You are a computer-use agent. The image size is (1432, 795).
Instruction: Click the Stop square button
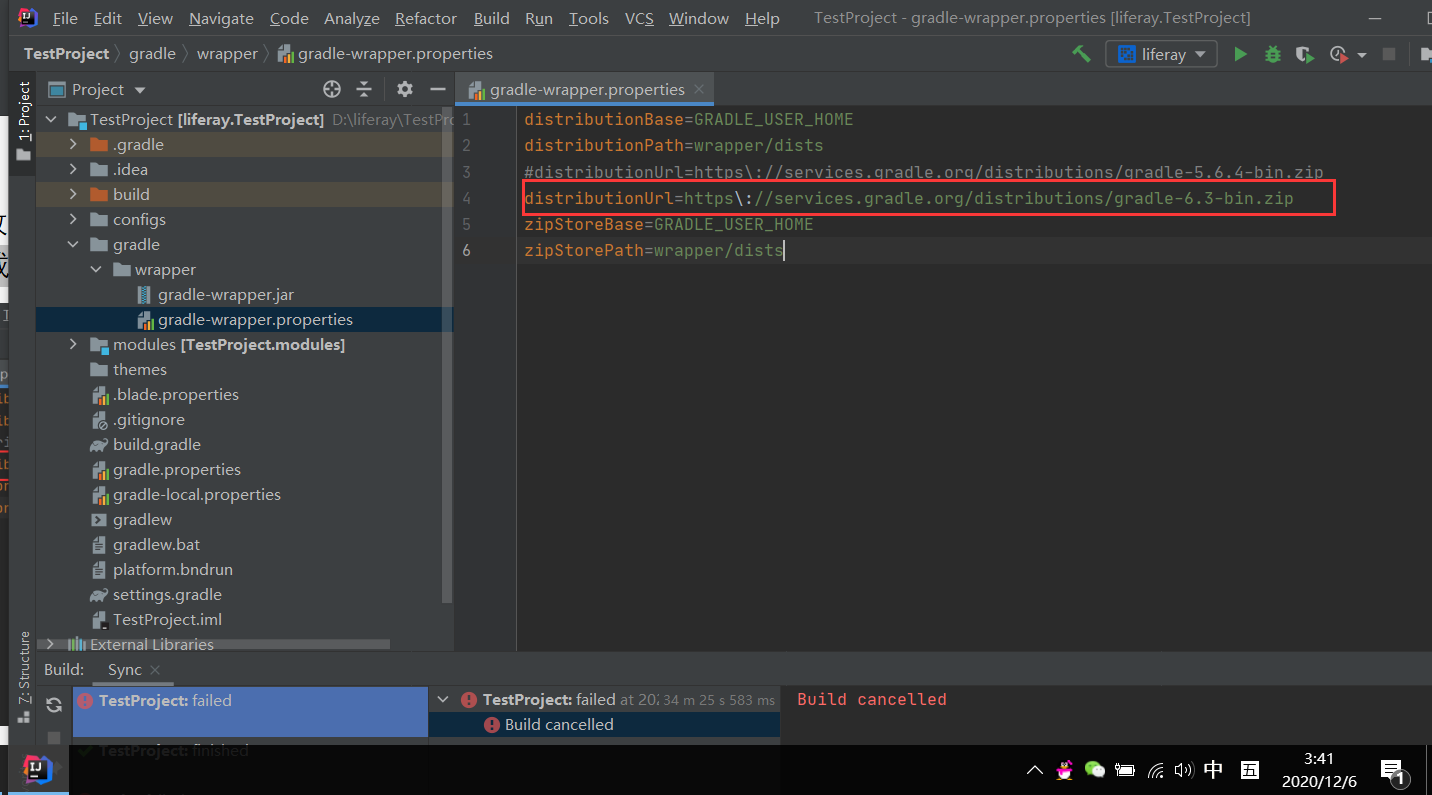(x=1388, y=54)
